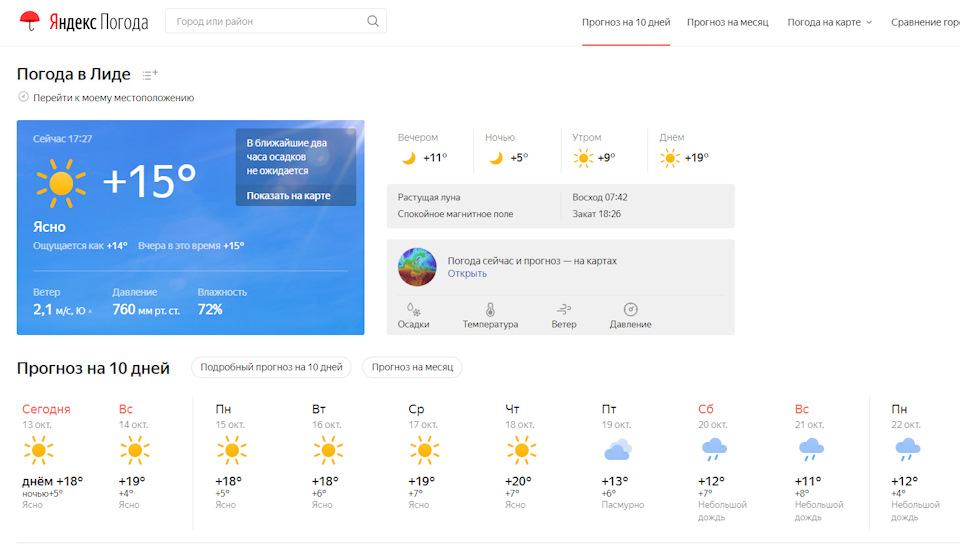Expand the Погода на карте dropdown
The height and width of the screenshot is (546, 960).
[830, 22]
